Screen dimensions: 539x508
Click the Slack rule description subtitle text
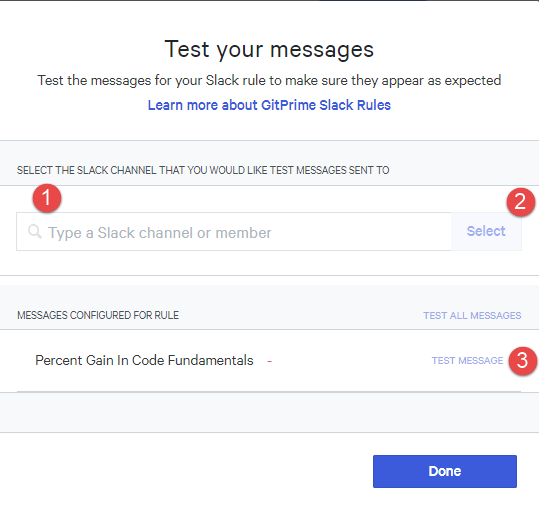click(269, 80)
